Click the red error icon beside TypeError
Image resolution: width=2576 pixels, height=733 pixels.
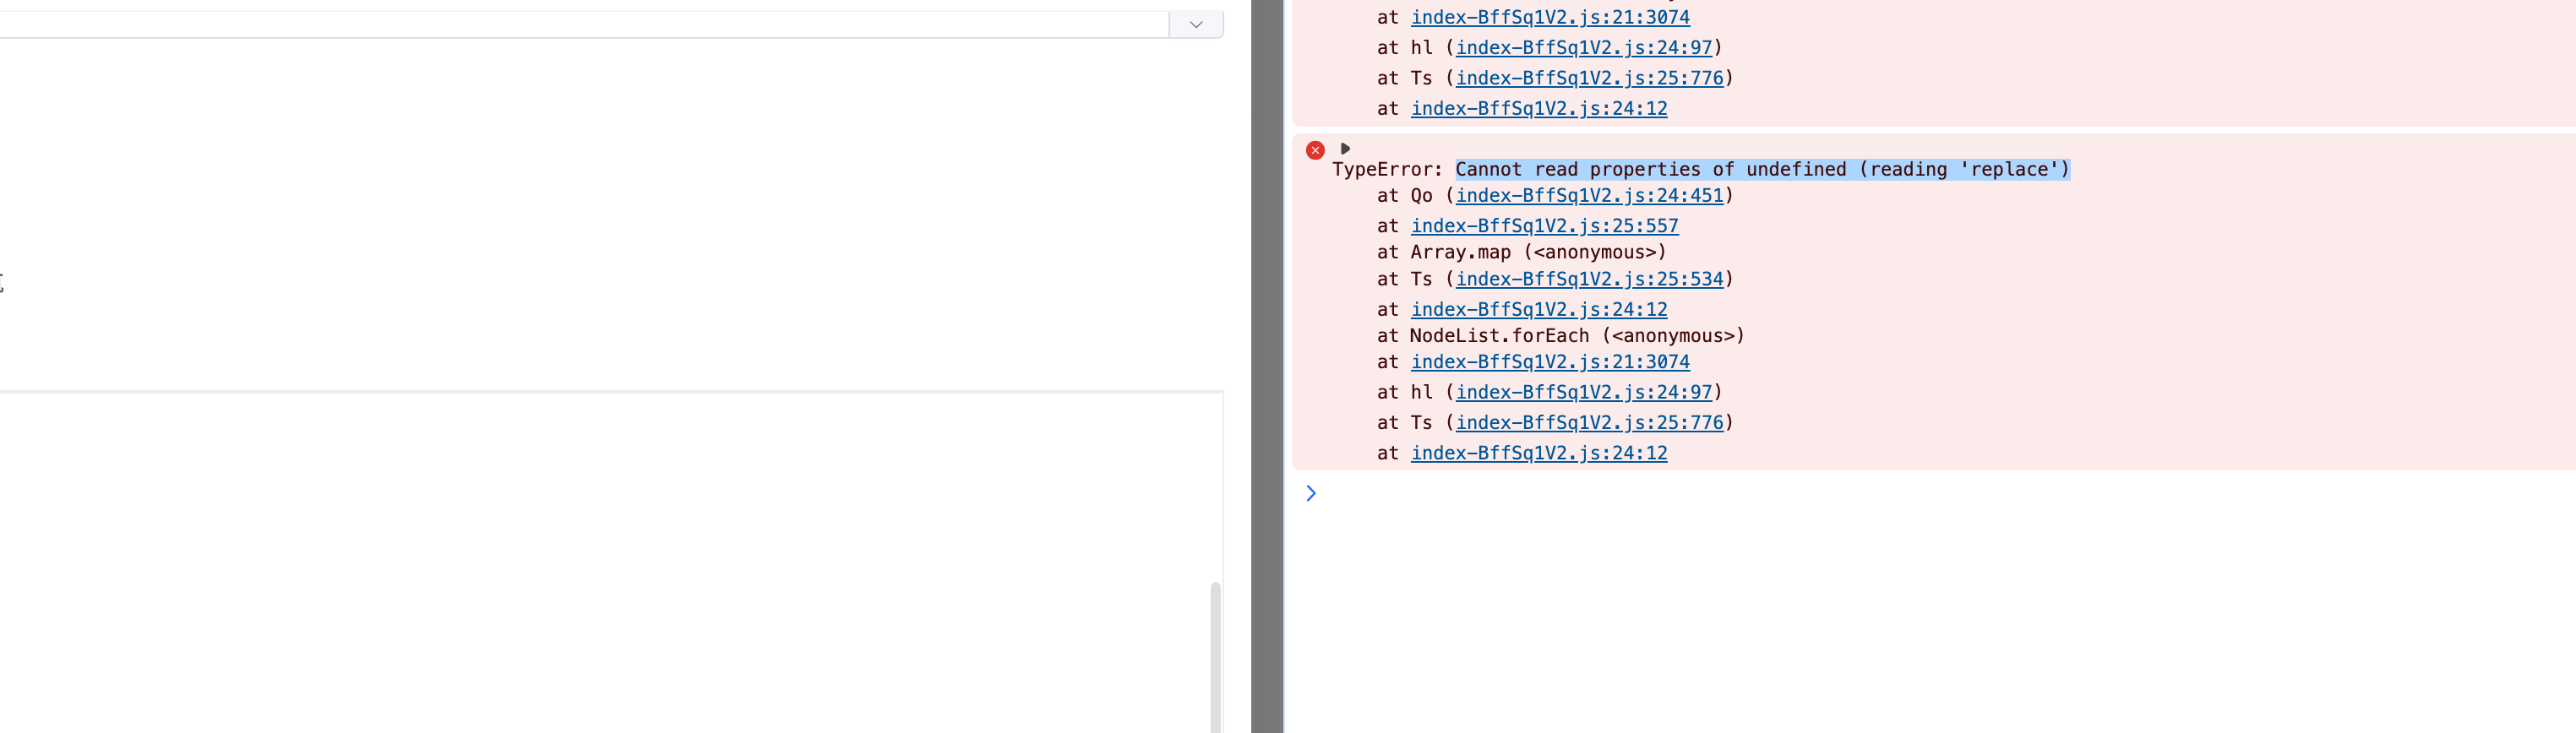1315,150
